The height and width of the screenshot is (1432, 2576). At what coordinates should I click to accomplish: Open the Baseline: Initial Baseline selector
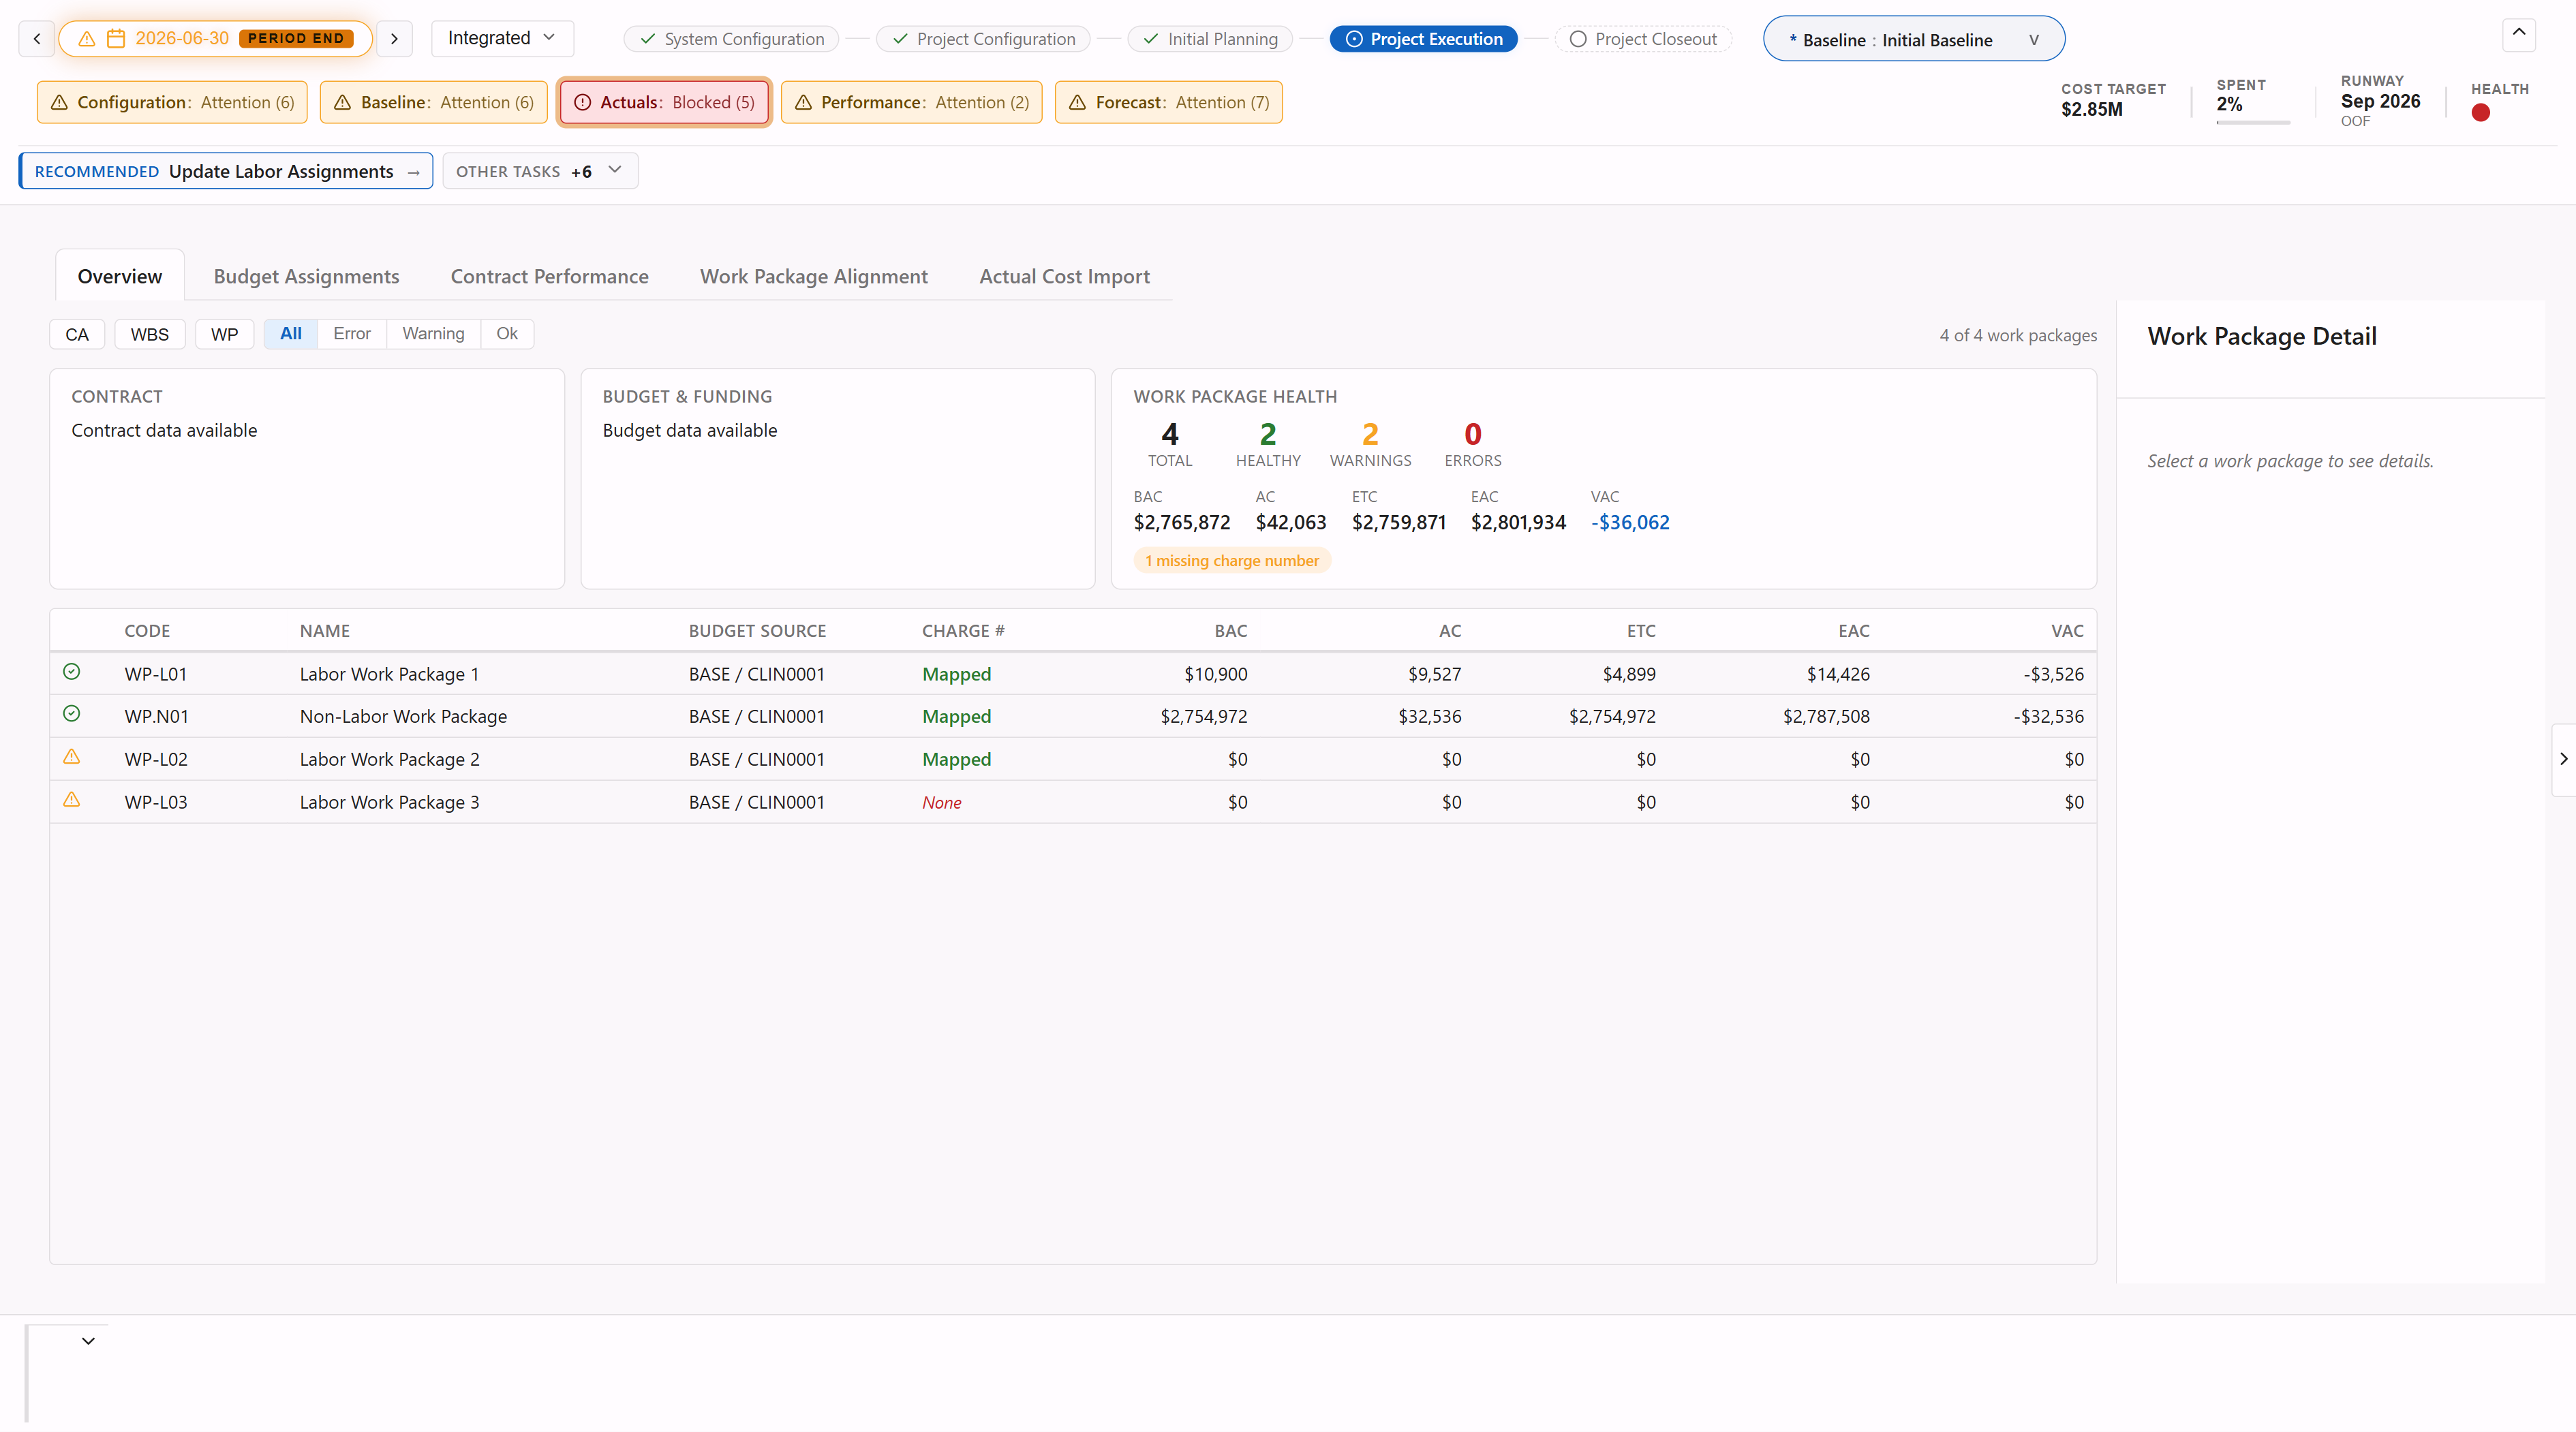click(x=1914, y=39)
